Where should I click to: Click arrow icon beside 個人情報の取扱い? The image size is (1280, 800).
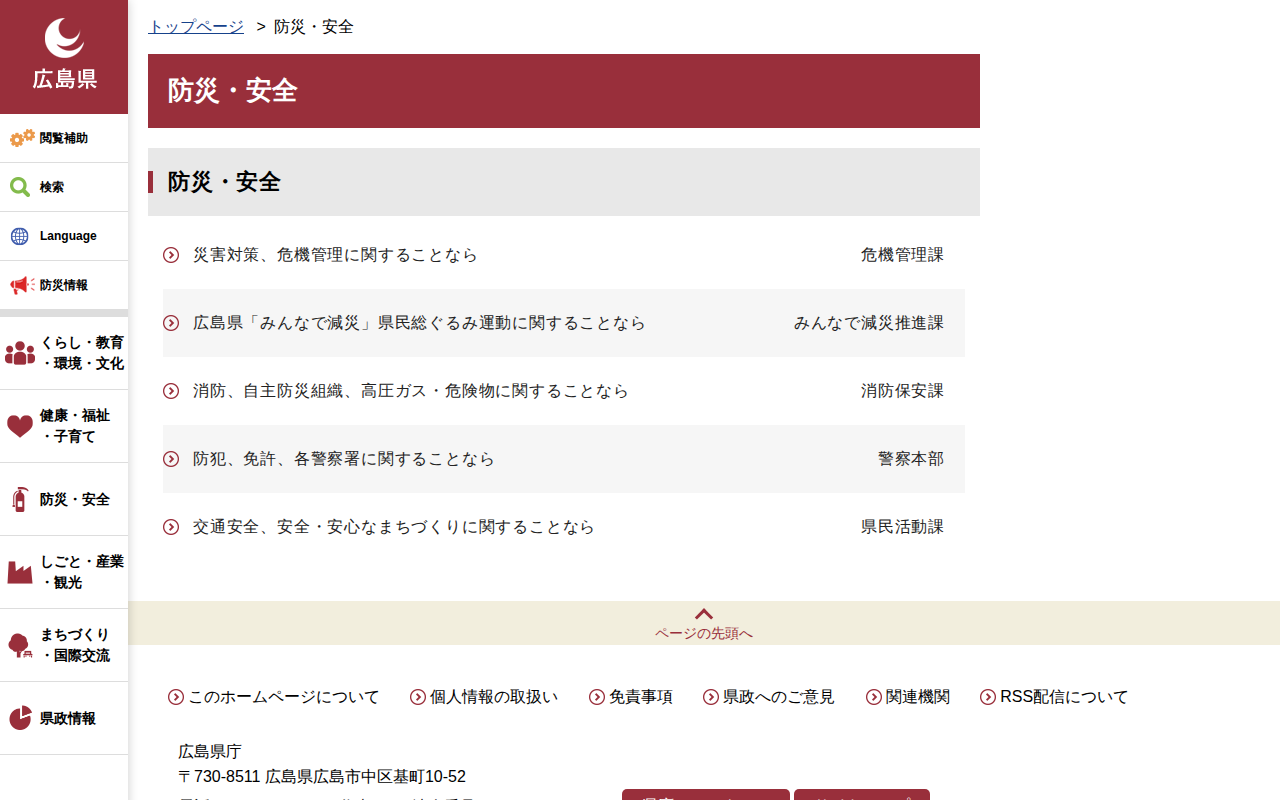click(x=418, y=697)
